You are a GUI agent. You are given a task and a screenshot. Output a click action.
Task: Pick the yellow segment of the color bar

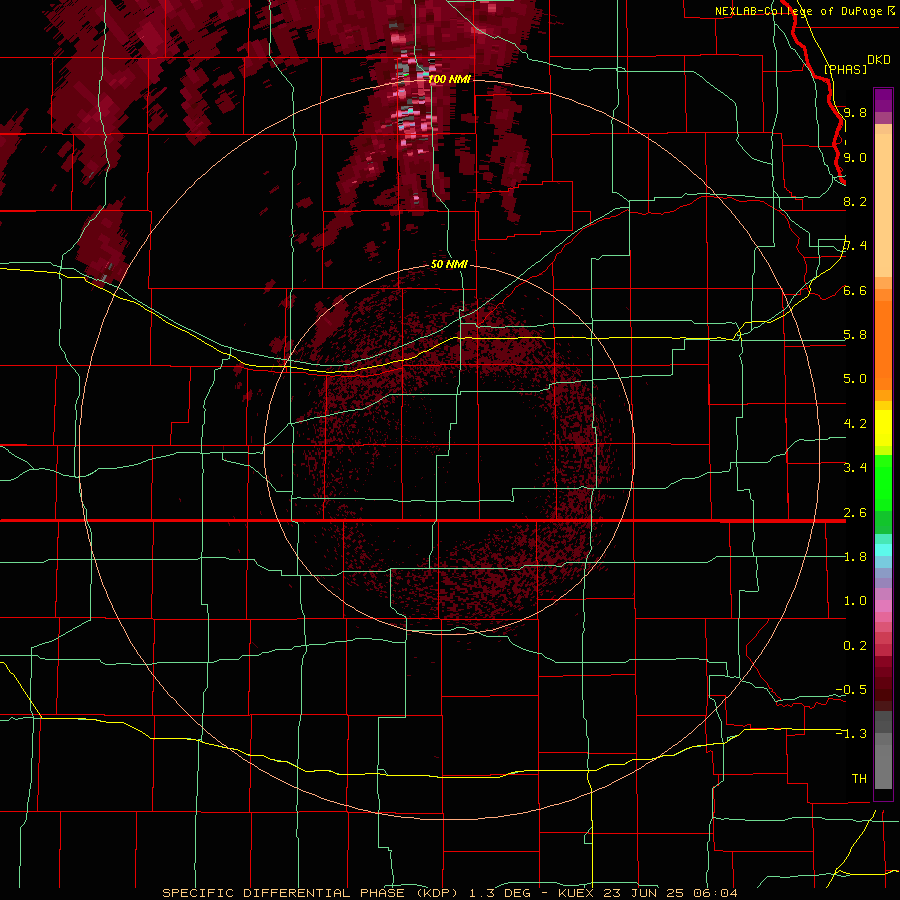(x=883, y=428)
